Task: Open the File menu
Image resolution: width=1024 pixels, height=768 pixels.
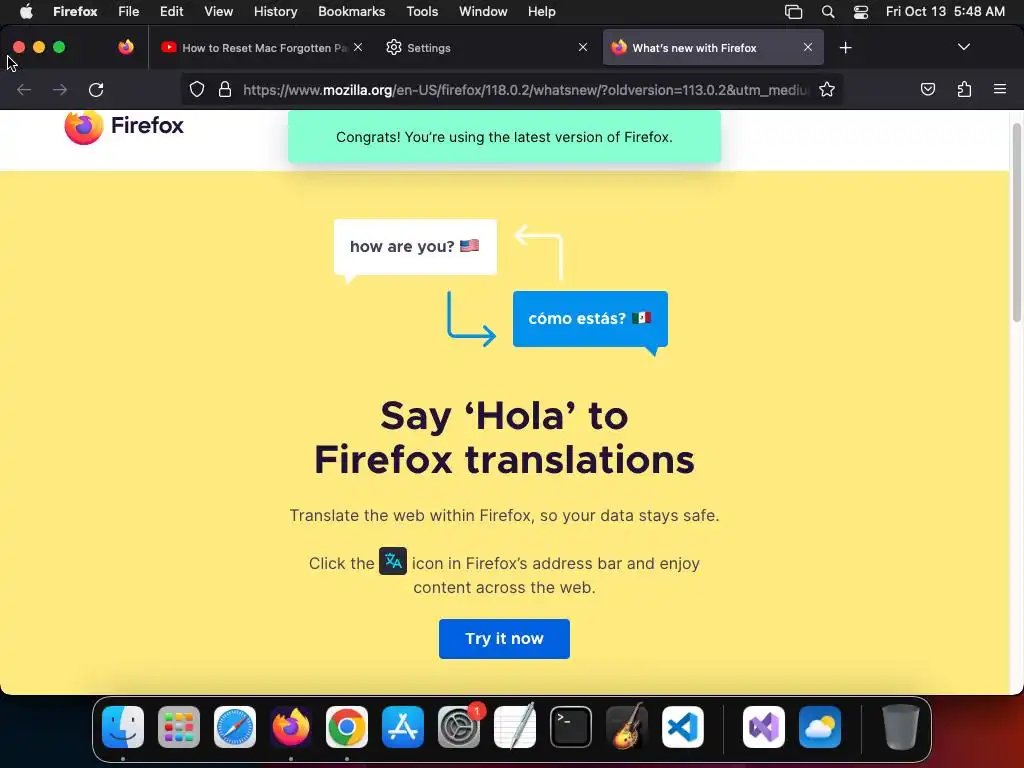Action: tap(129, 11)
